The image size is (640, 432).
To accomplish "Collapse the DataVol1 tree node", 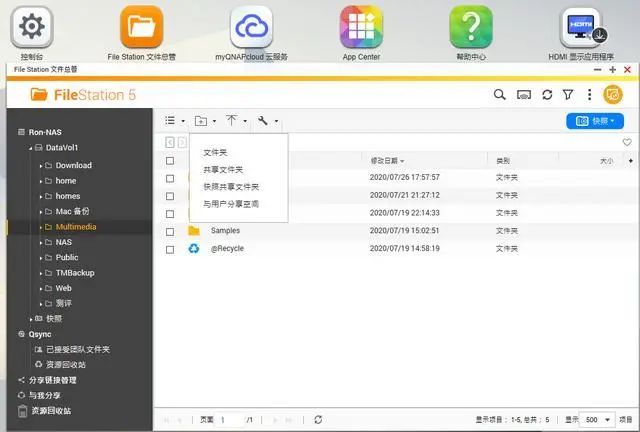I will coord(31,148).
